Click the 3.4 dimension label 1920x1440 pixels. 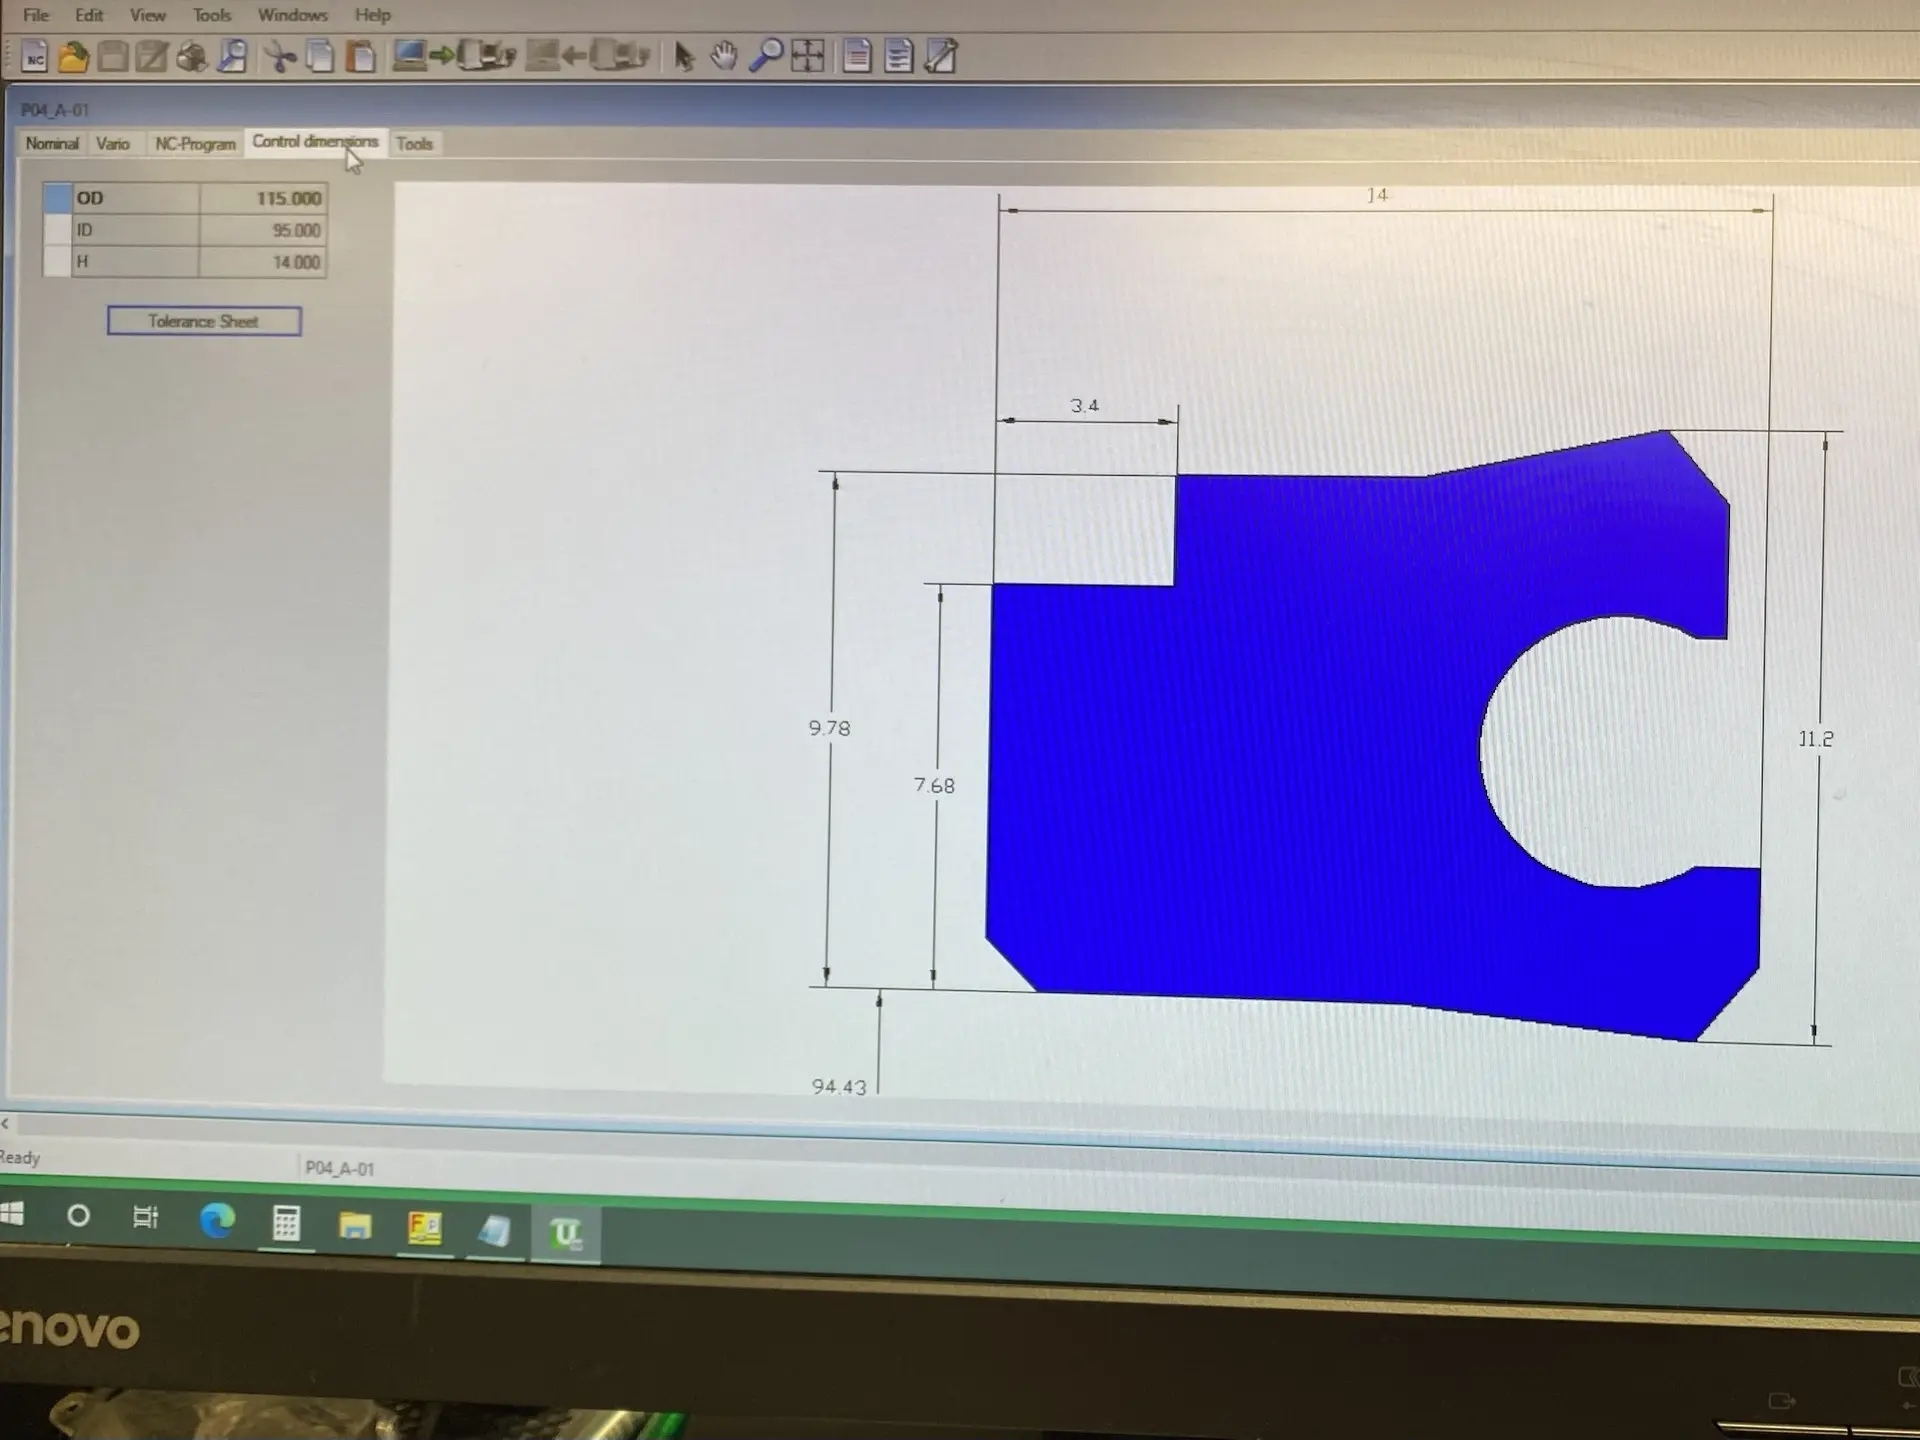[1084, 406]
